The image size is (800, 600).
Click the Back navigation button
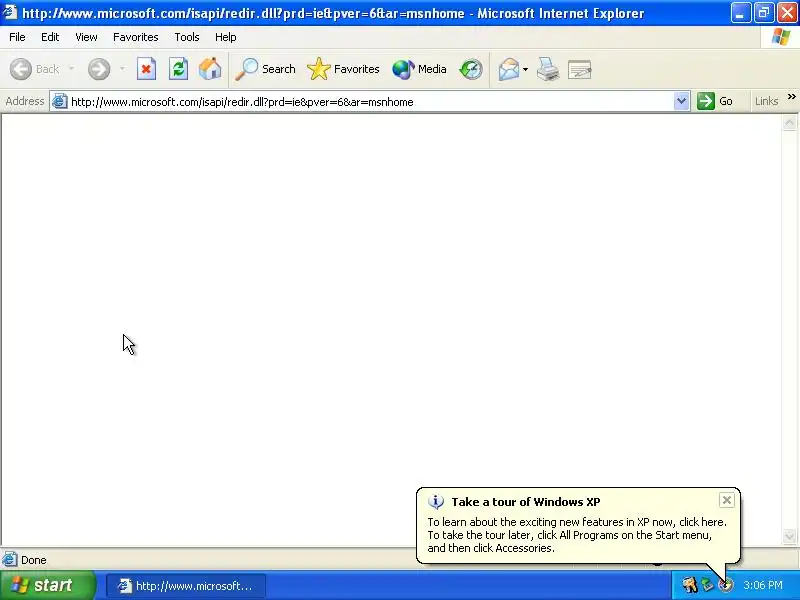(x=35, y=69)
